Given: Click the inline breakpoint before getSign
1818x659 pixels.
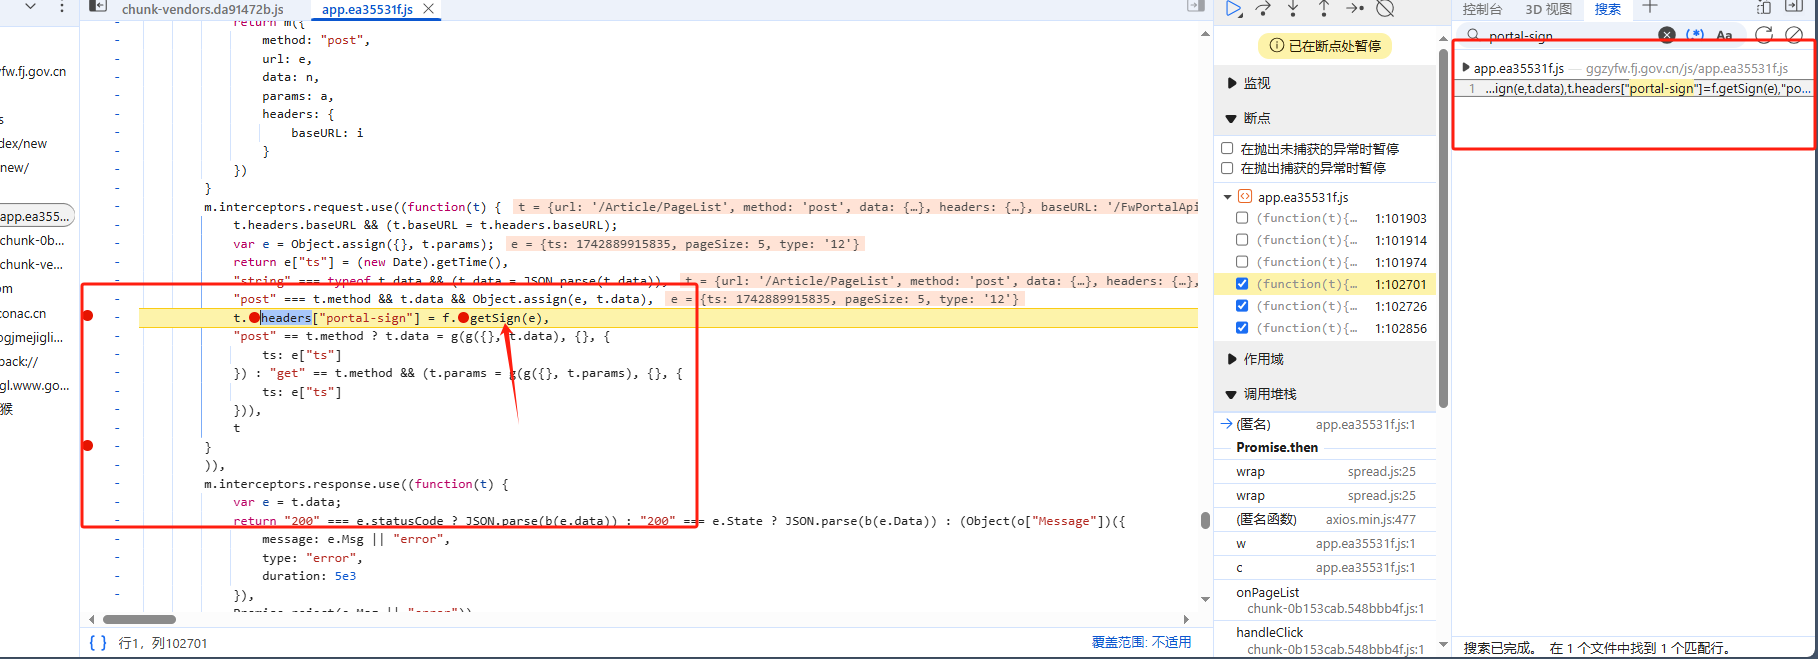Looking at the screenshot, I should 463,318.
